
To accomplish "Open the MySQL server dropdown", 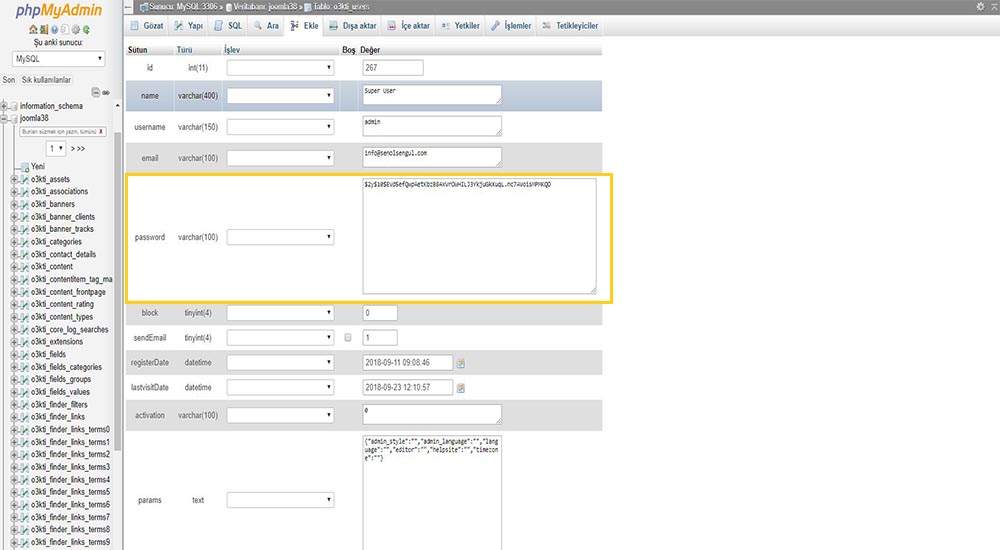I will pos(59,59).
